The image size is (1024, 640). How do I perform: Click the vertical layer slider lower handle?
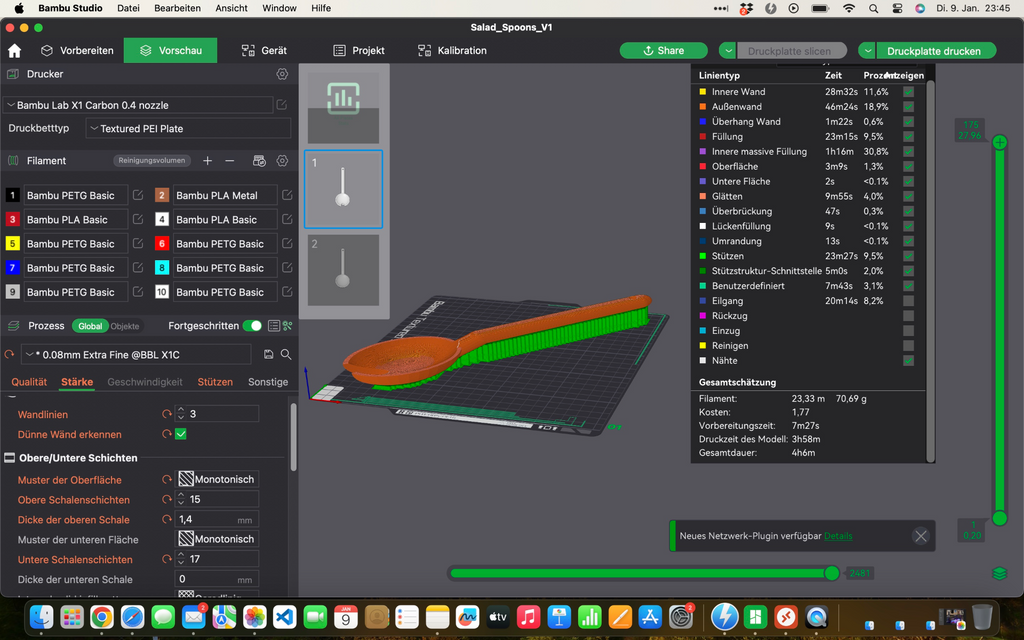1000,519
